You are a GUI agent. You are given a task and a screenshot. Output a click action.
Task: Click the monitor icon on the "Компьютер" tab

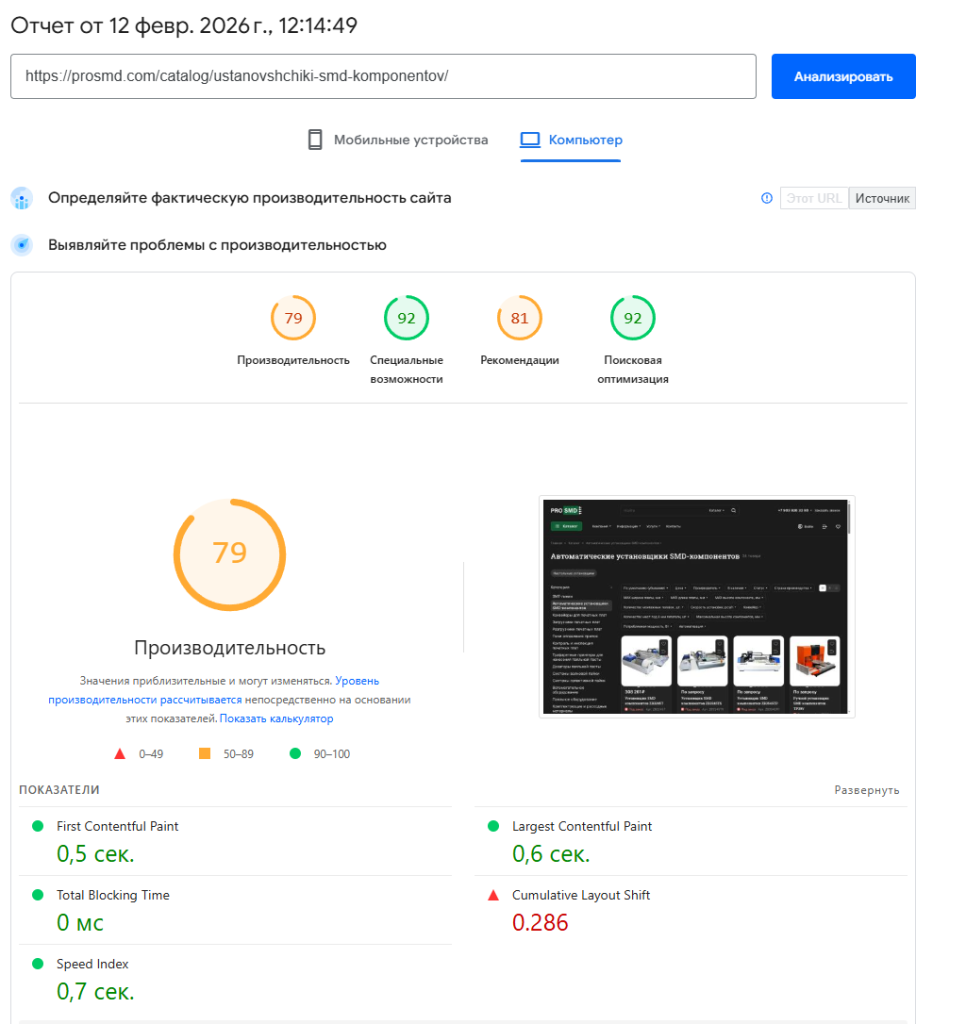click(x=529, y=140)
